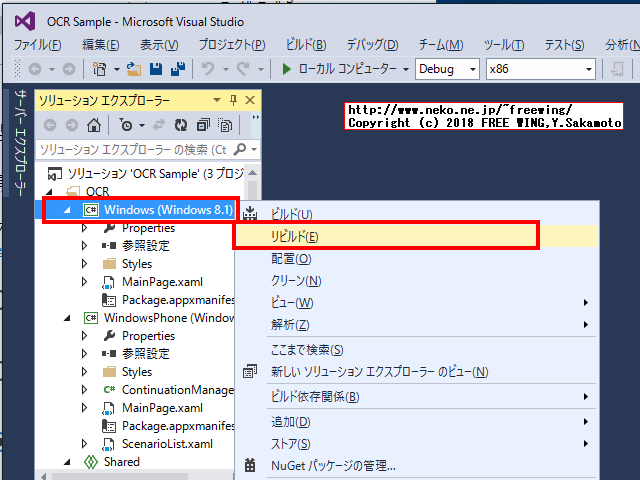
Task: Open the ファイル(F) menu
Action: click(x=38, y=44)
